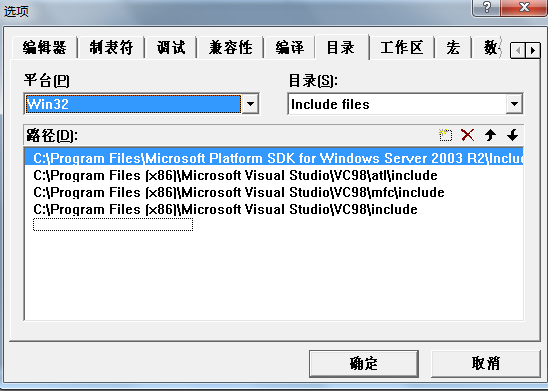This screenshot has height=391, width=548.
Task: Select the VC98\include path row
Action: [274, 209]
